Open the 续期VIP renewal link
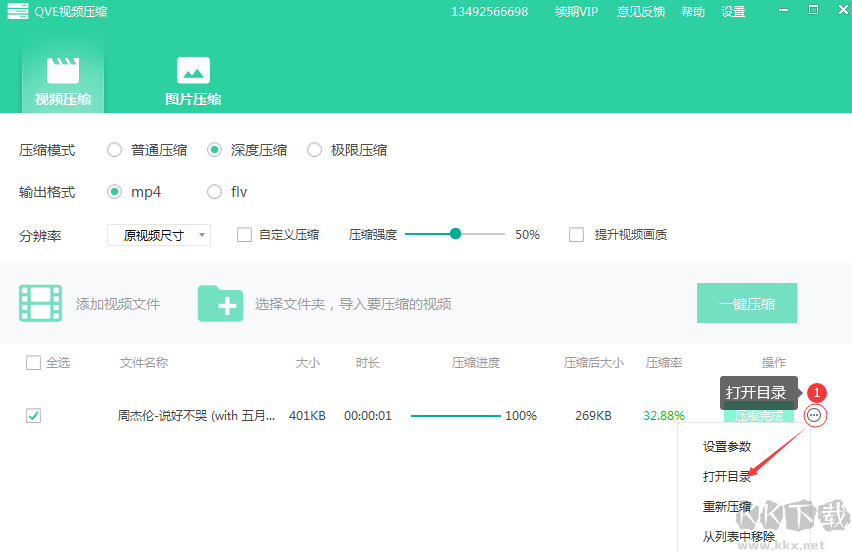 pos(576,12)
